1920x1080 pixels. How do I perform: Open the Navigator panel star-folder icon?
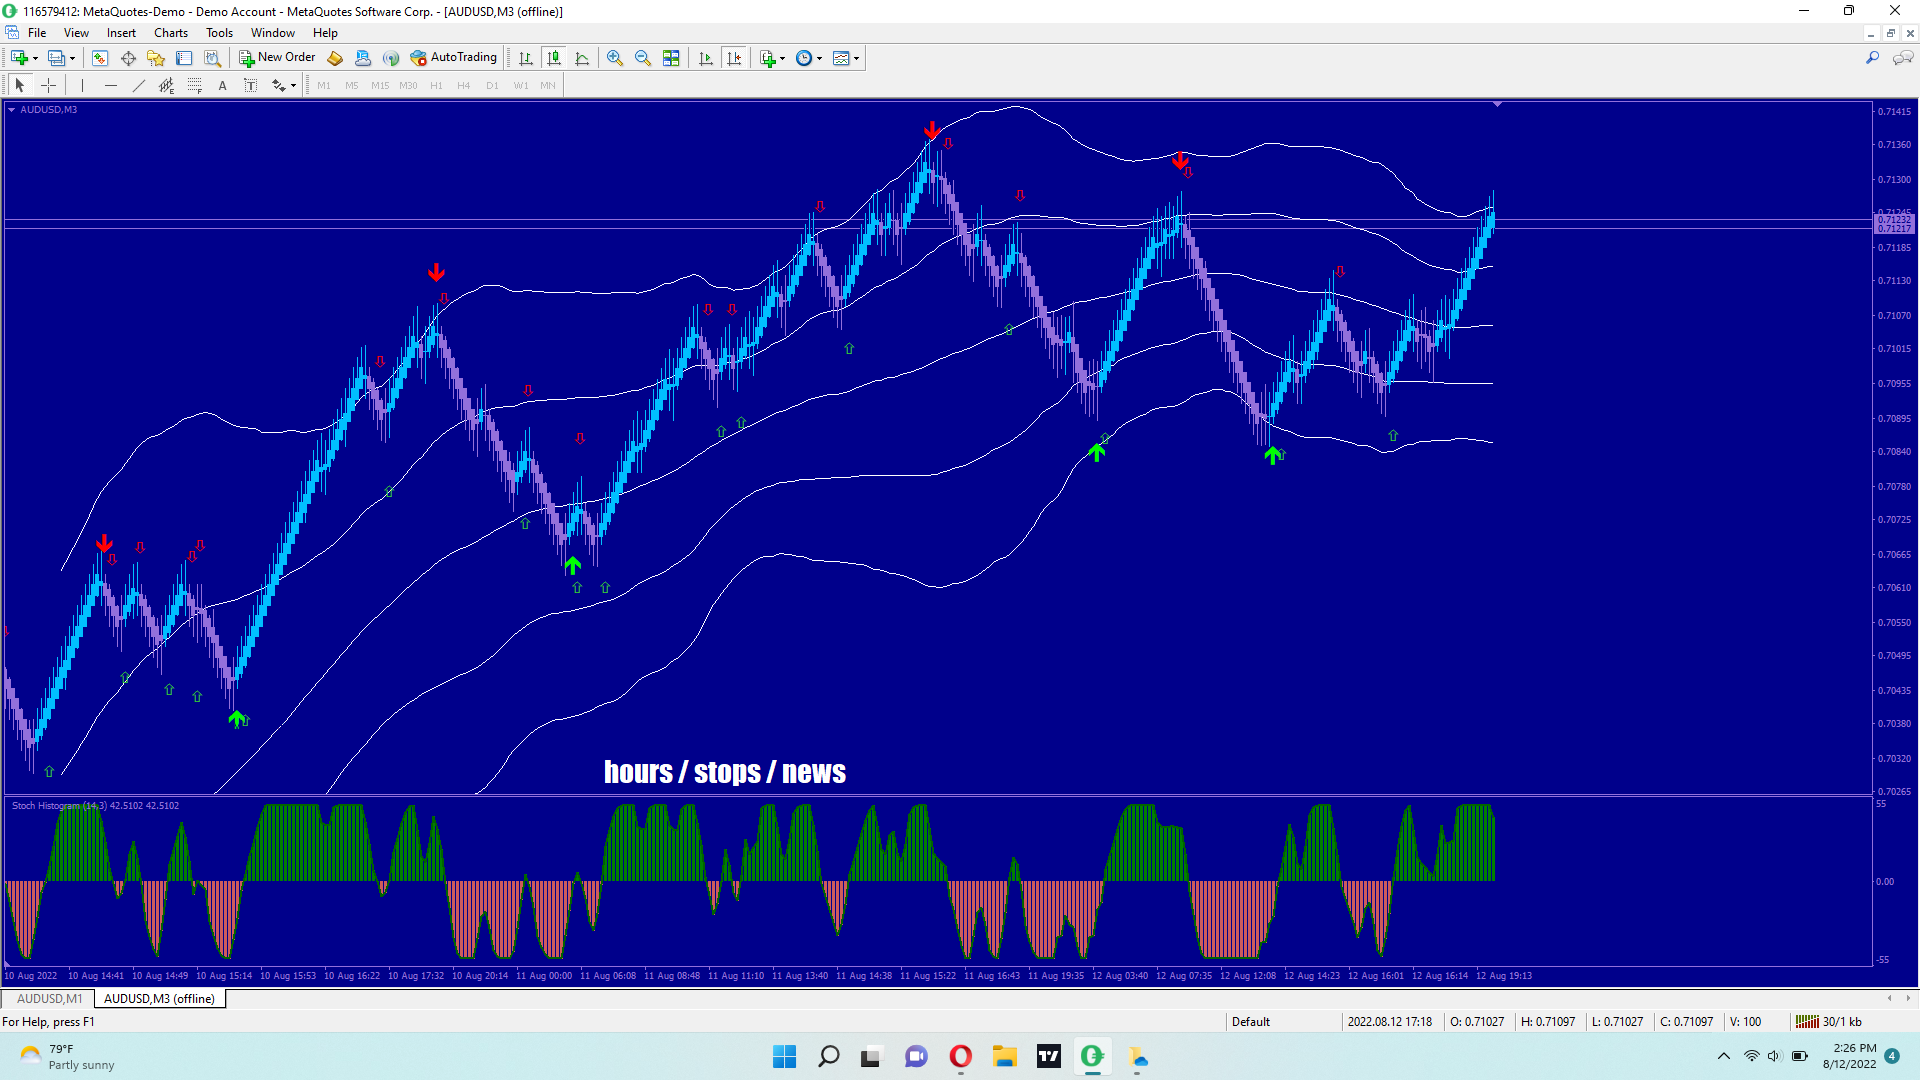tap(155, 58)
